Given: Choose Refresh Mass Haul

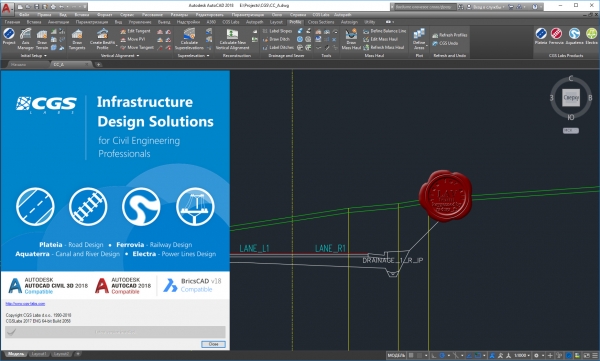Looking at the screenshot, I should pyautogui.click(x=383, y=47).
